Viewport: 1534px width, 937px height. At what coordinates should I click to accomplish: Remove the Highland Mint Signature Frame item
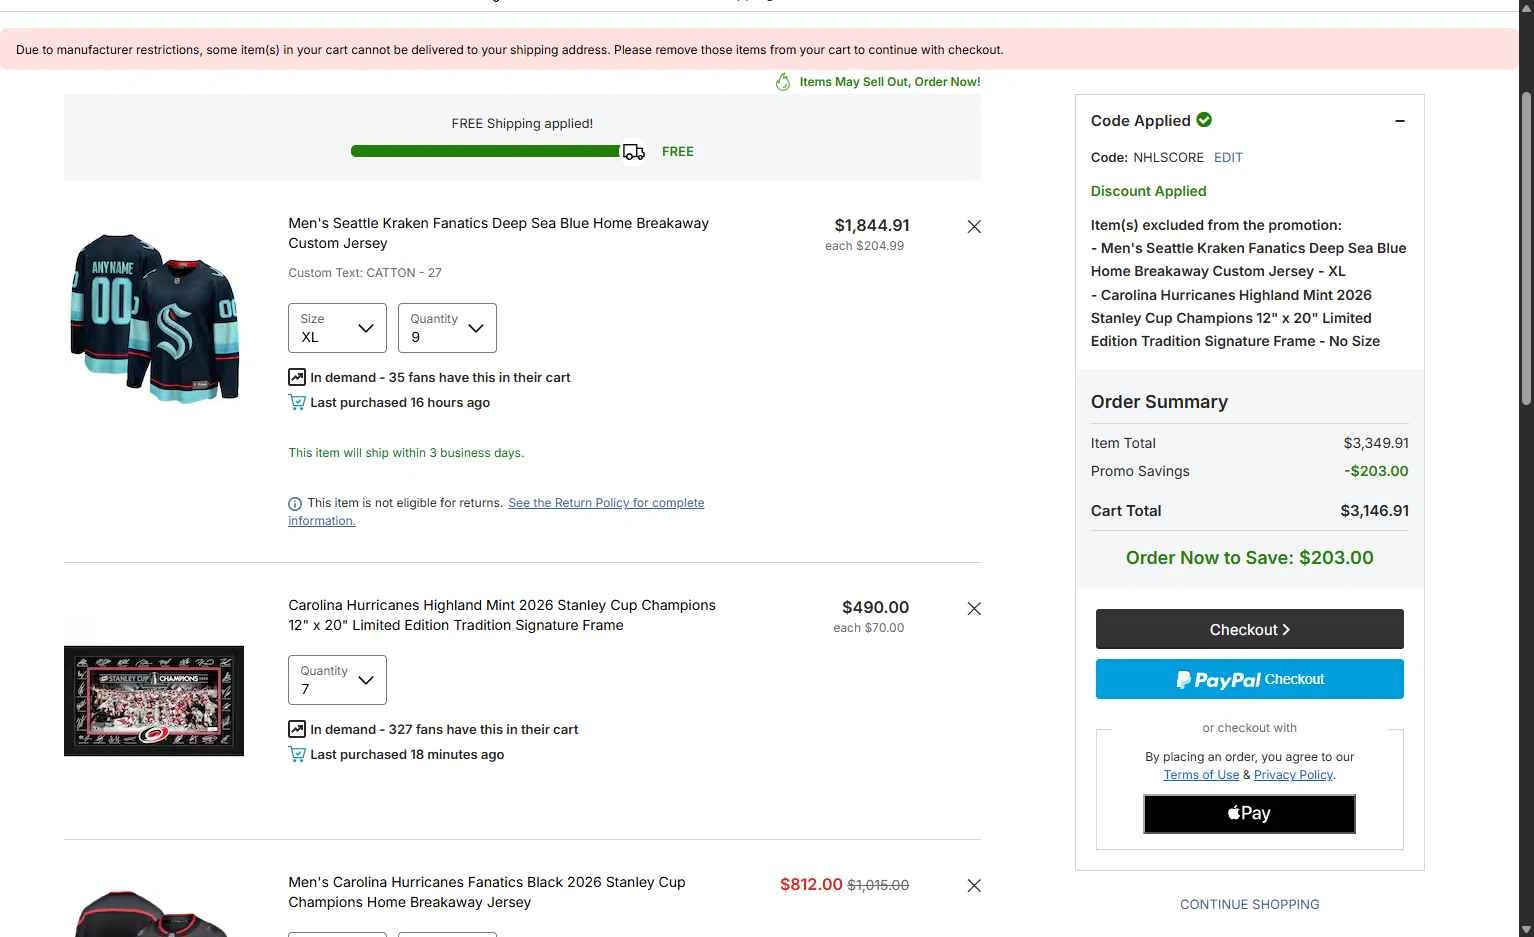pyautogui.click(x=974, y=609)
